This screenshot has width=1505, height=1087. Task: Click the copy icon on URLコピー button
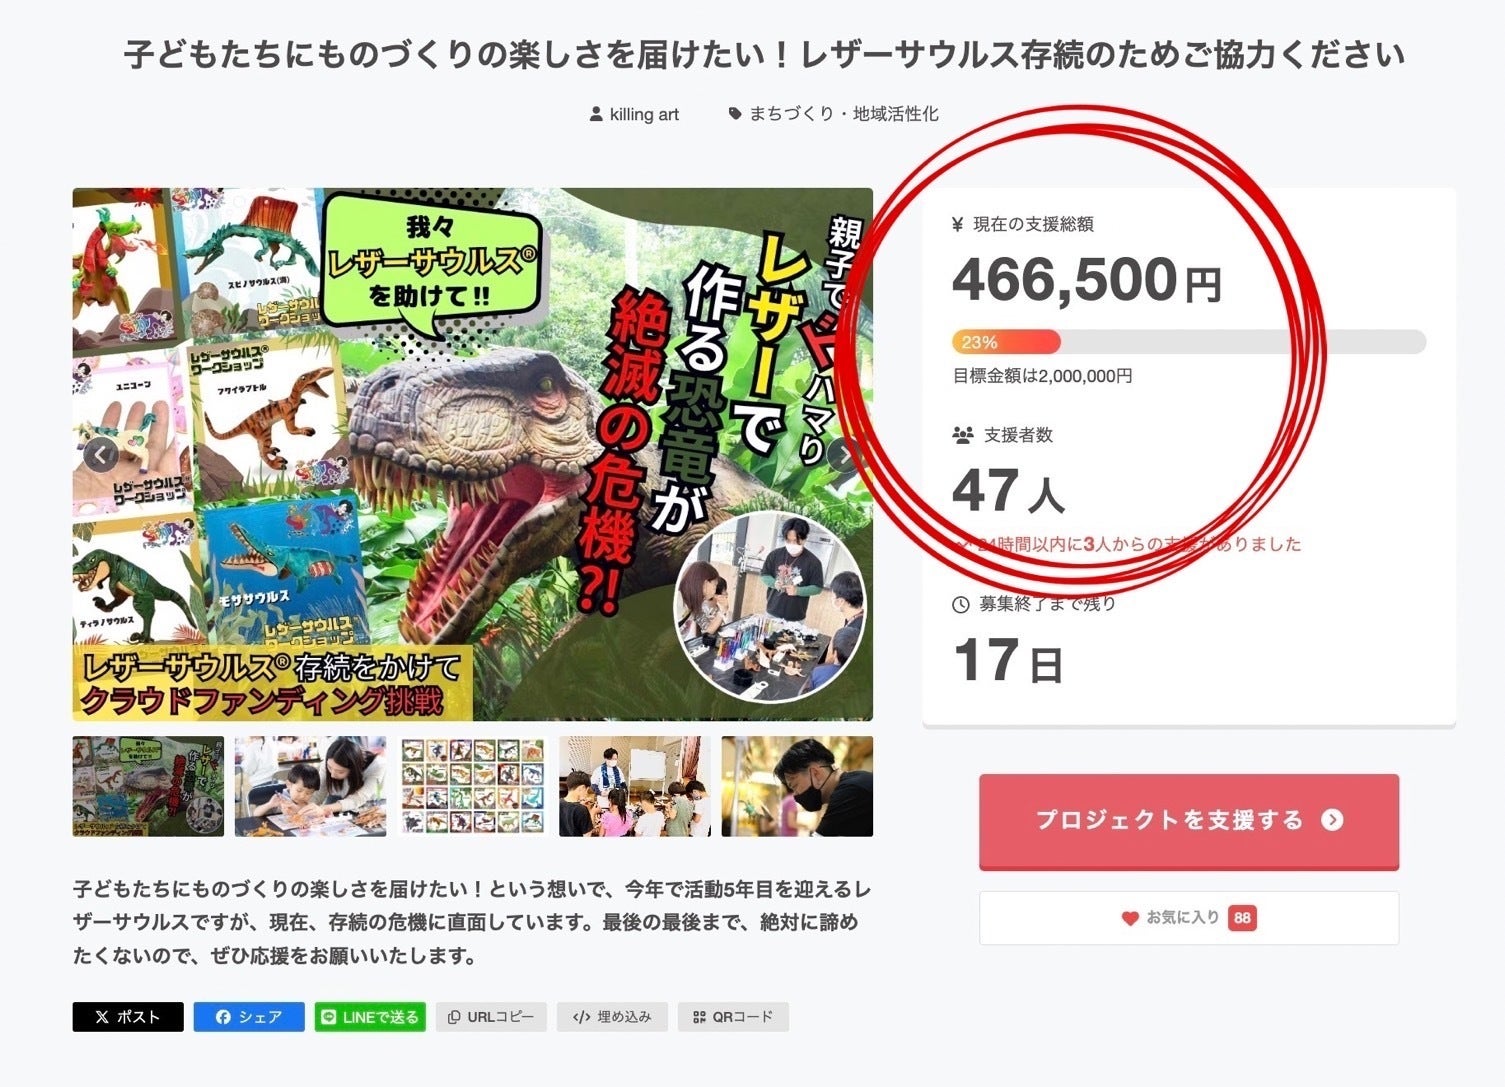tap(454, 1017)
